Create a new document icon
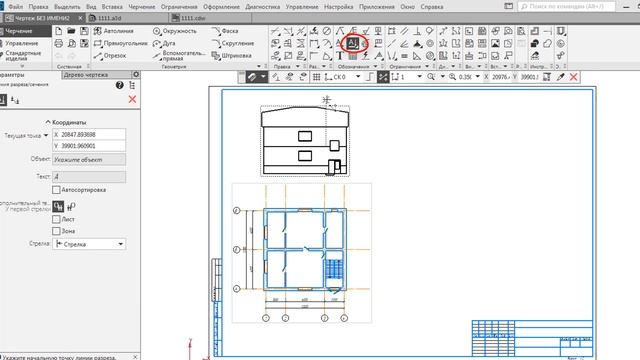640x360 pixels. [58, 31]
